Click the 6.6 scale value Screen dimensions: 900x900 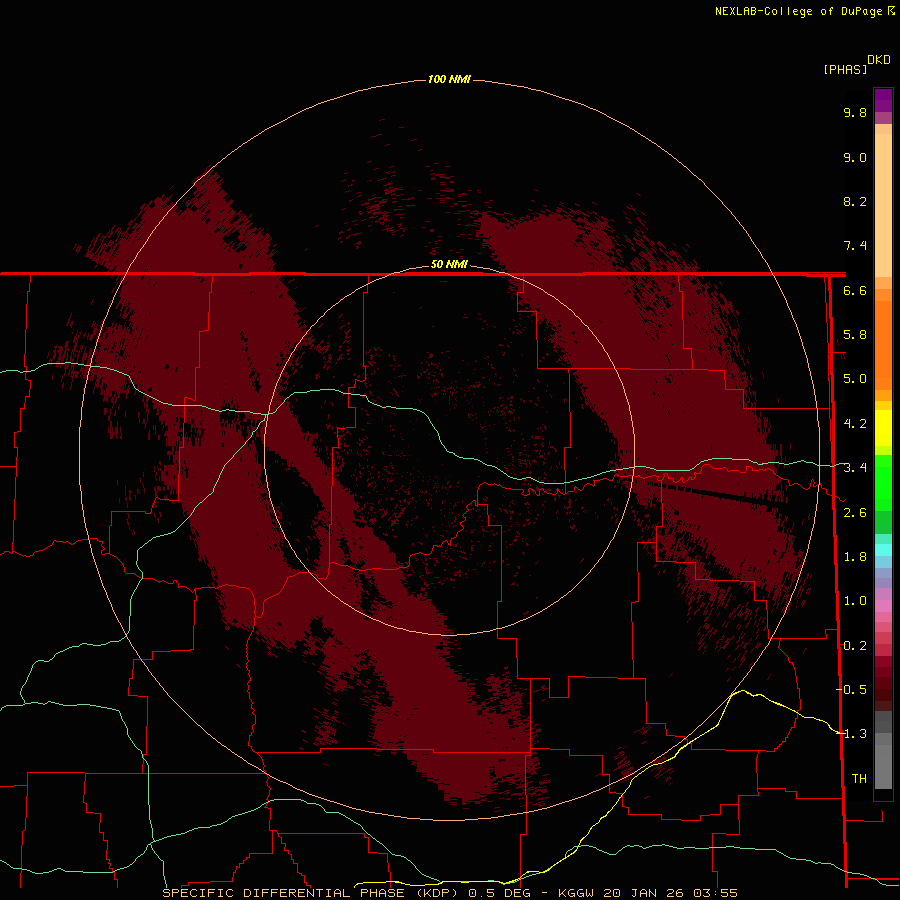[x=855, y=291]
